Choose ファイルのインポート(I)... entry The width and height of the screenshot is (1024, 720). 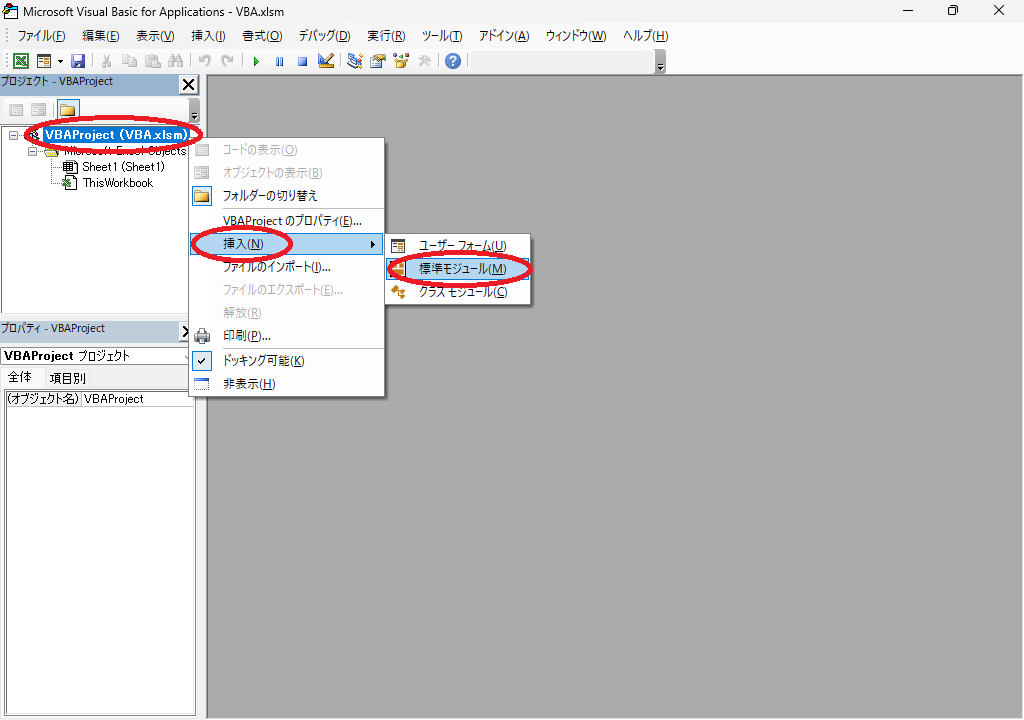click(287, 267)
